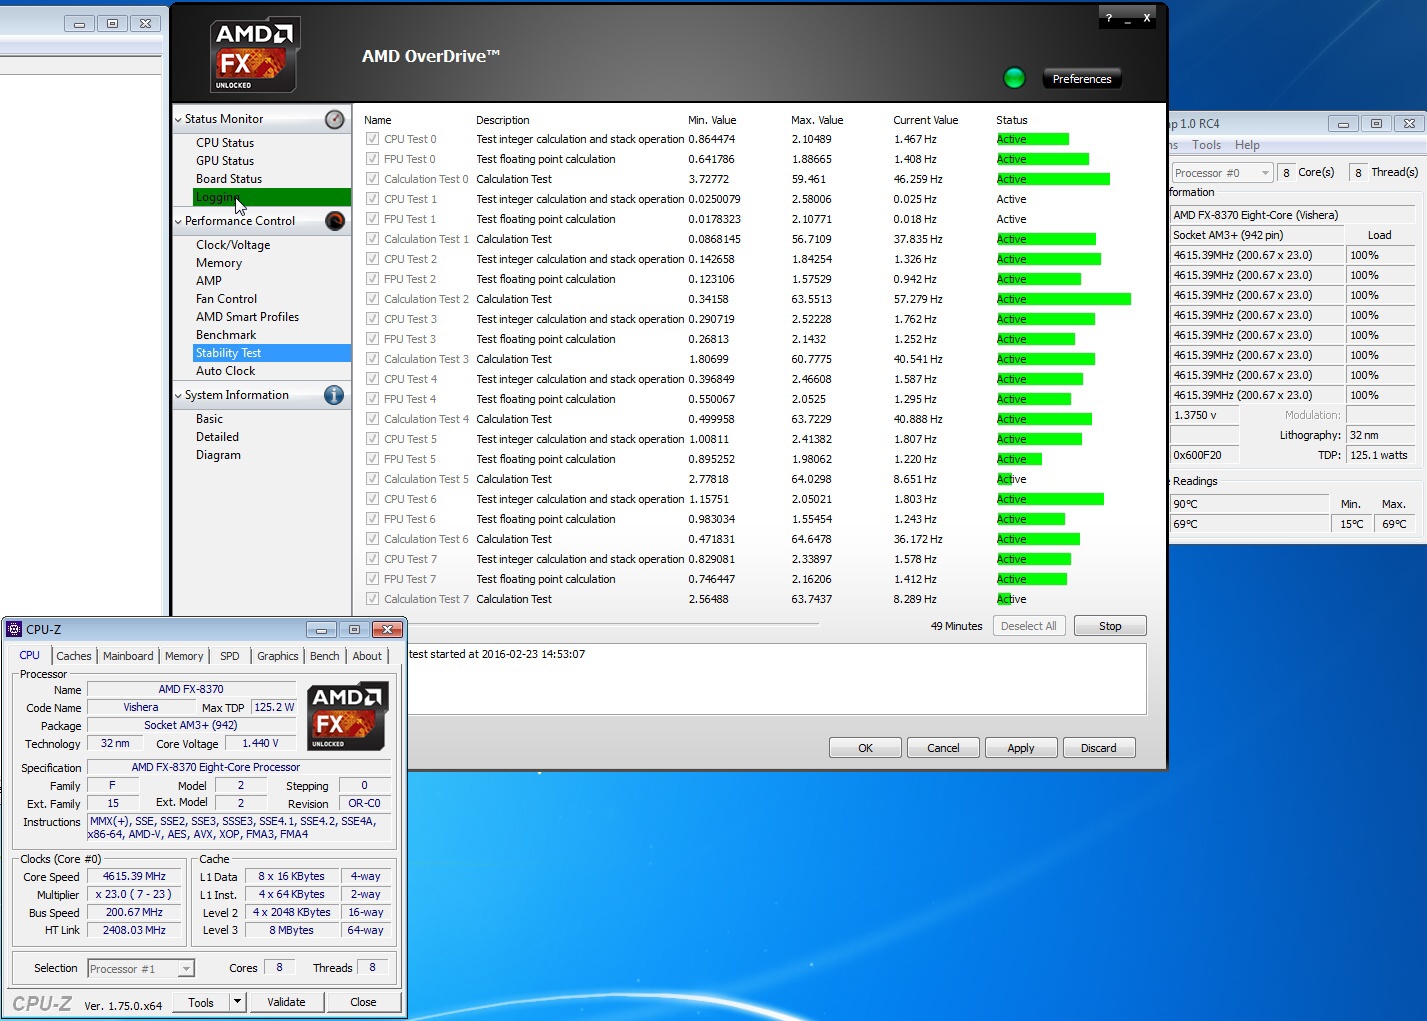Click the Status Monitor gauge icon
The height and width of the screenshot is (1021, 1427).
click(335, 120)
